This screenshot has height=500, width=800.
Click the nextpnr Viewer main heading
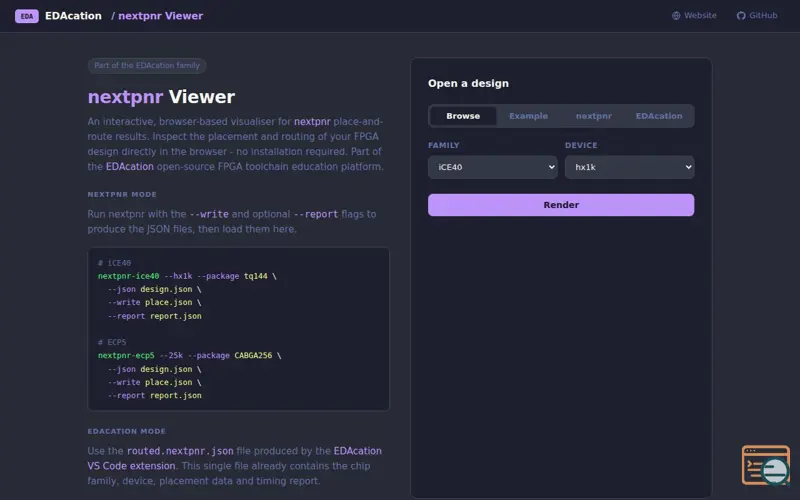[x=161, y=96]
